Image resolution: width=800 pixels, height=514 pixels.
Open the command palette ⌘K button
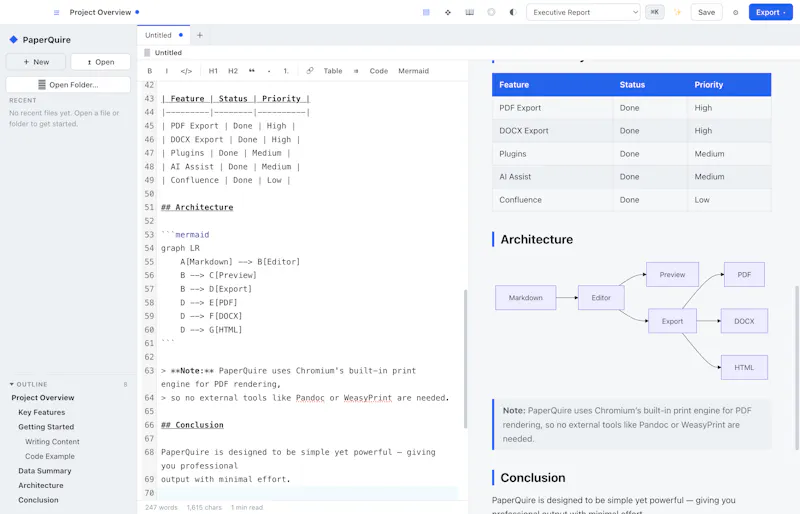(x=655, y=12)
